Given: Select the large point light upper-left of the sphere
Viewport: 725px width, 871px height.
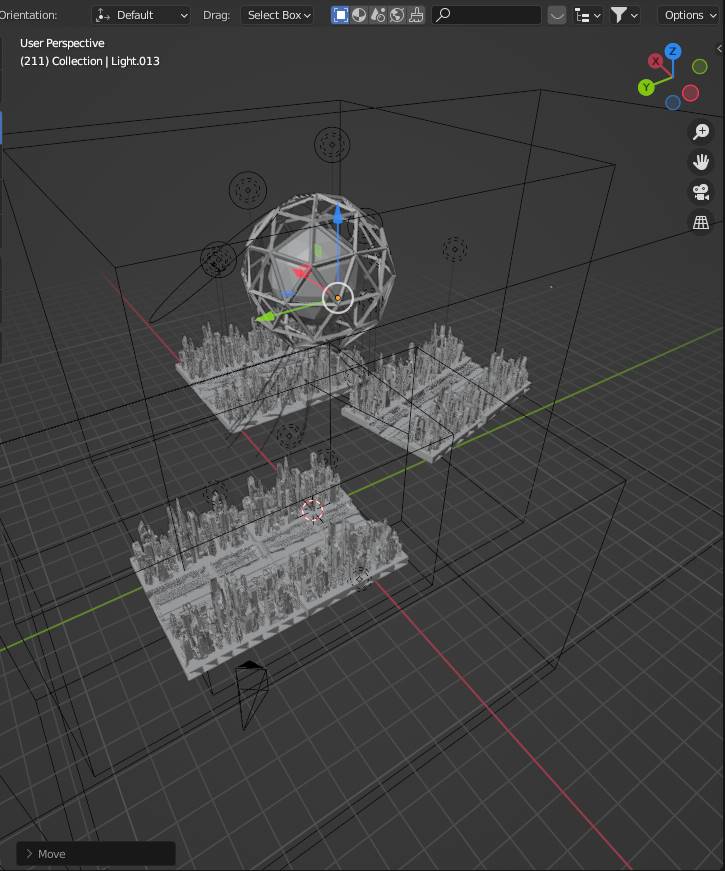Looking at the screenshot, I should [248, 191].
